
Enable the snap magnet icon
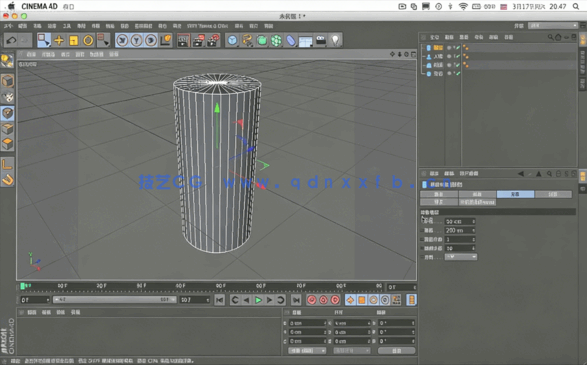[x=7, y=180]
